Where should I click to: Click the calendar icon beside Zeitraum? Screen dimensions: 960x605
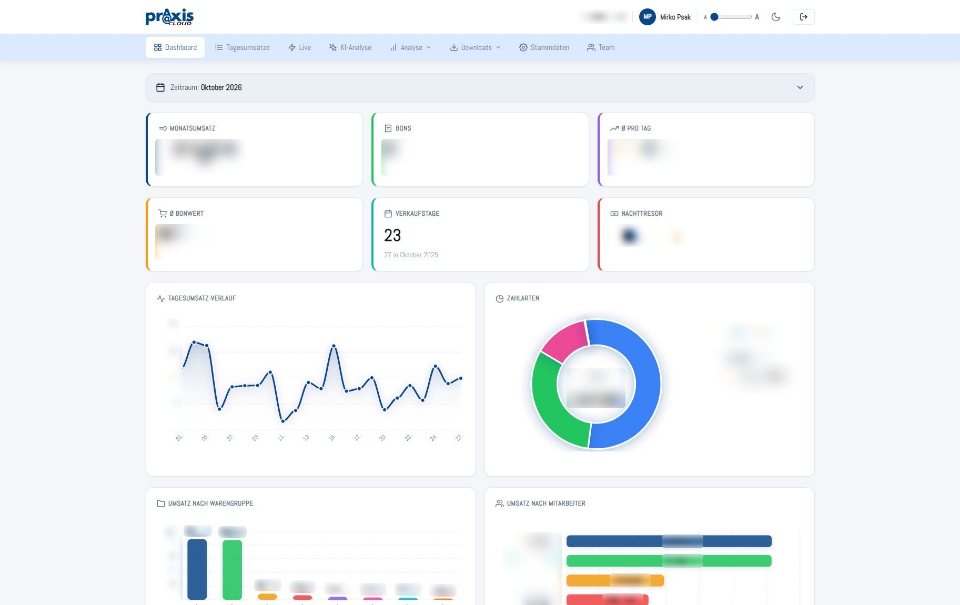coord(160,88)
